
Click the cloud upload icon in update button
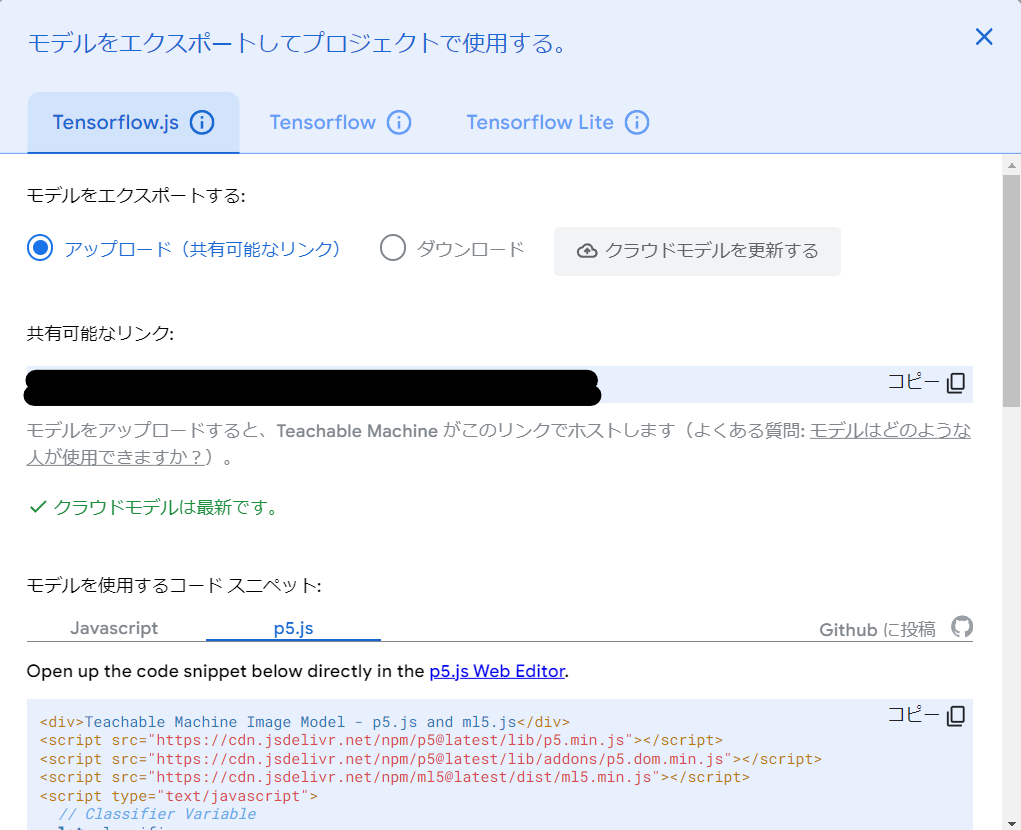tap(585, 251)
